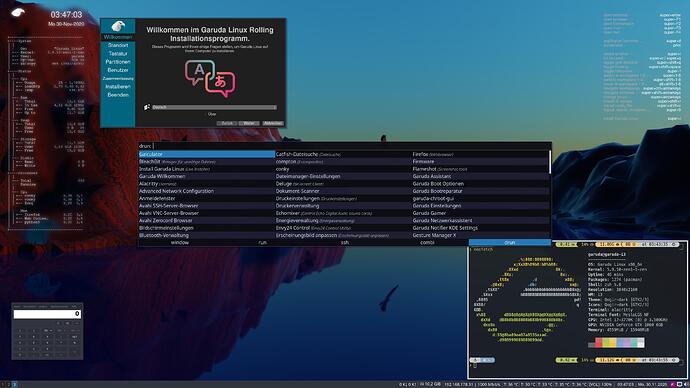
Task: Click the launcher list scrollbar
Action: point(550,162)
